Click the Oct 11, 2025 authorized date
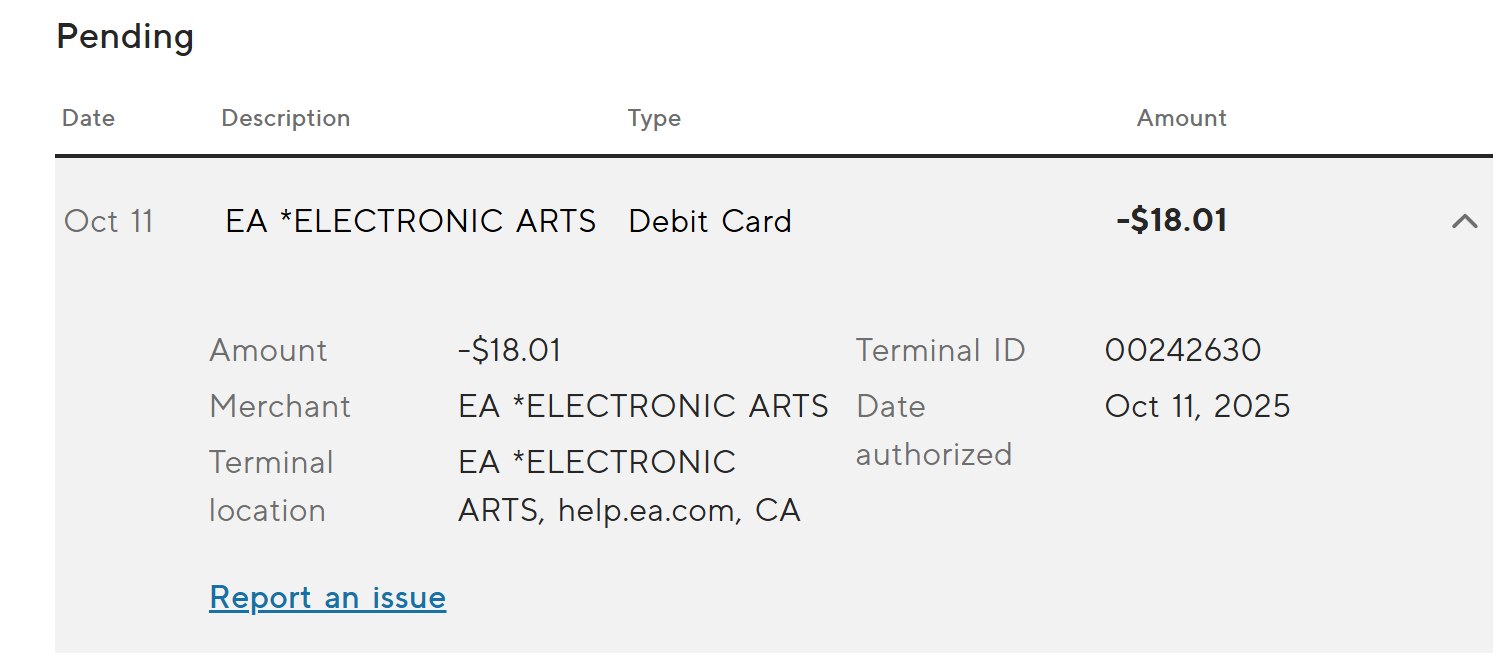 (1197, 406)
